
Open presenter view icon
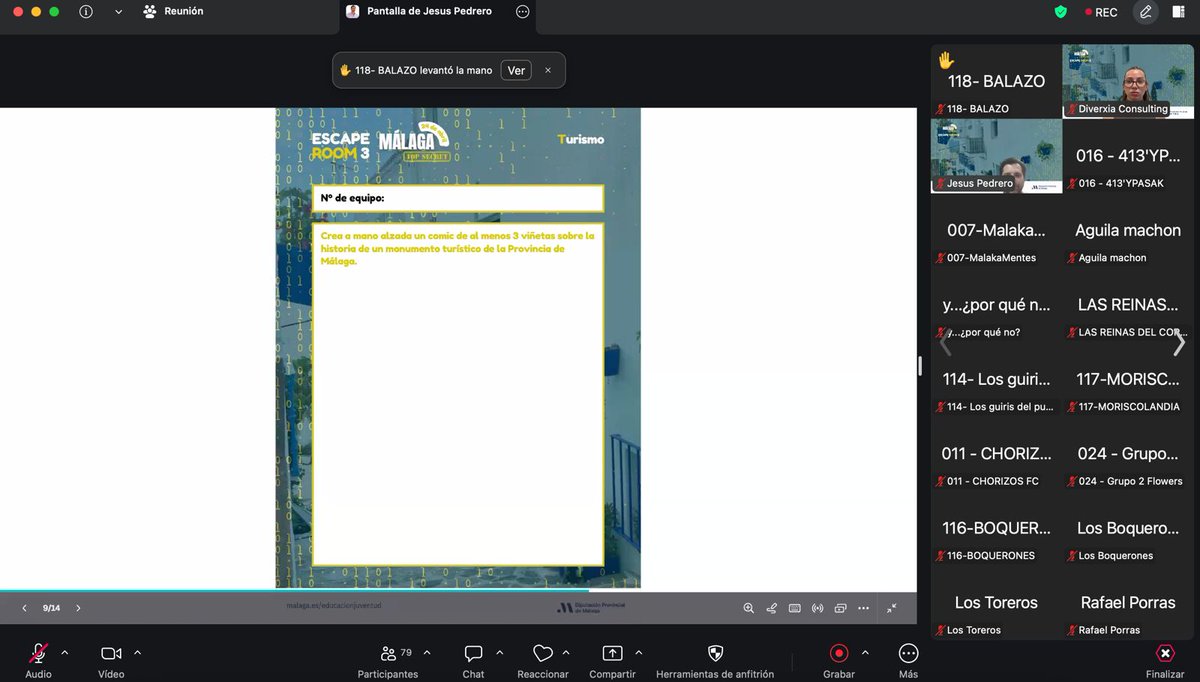[x=841, y=608]
